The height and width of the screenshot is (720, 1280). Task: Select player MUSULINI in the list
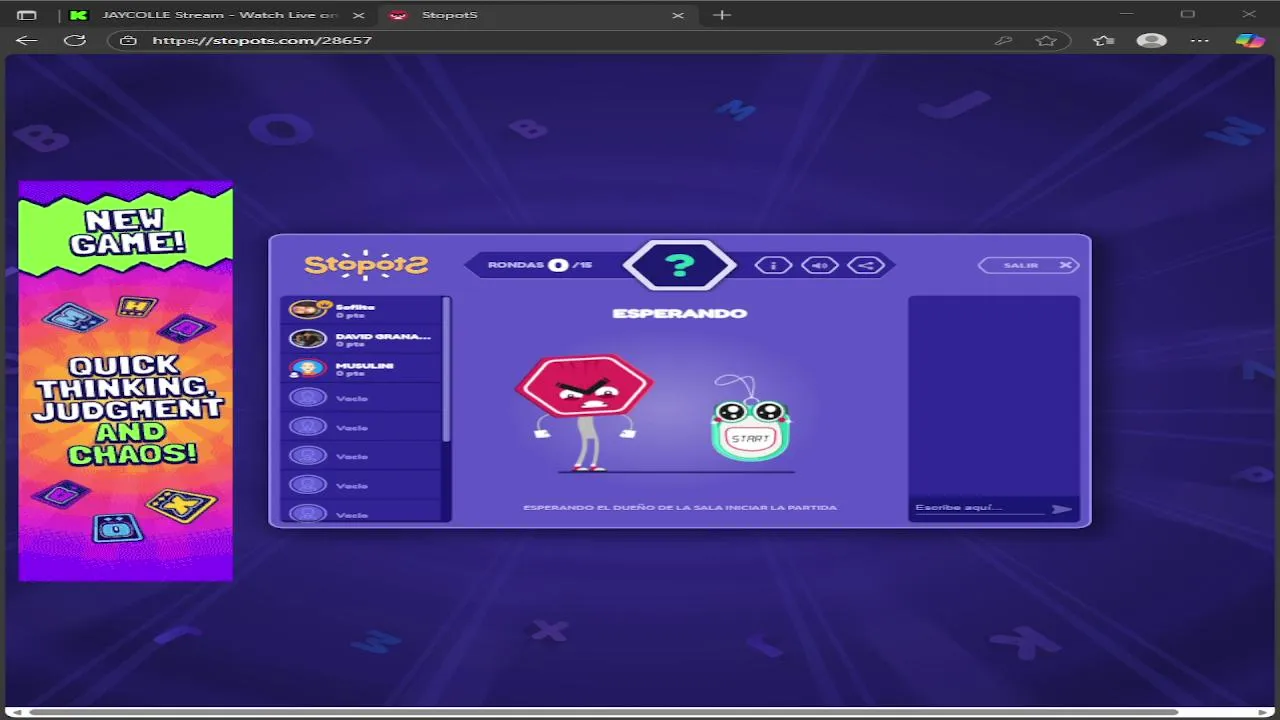tap(361, 368)
